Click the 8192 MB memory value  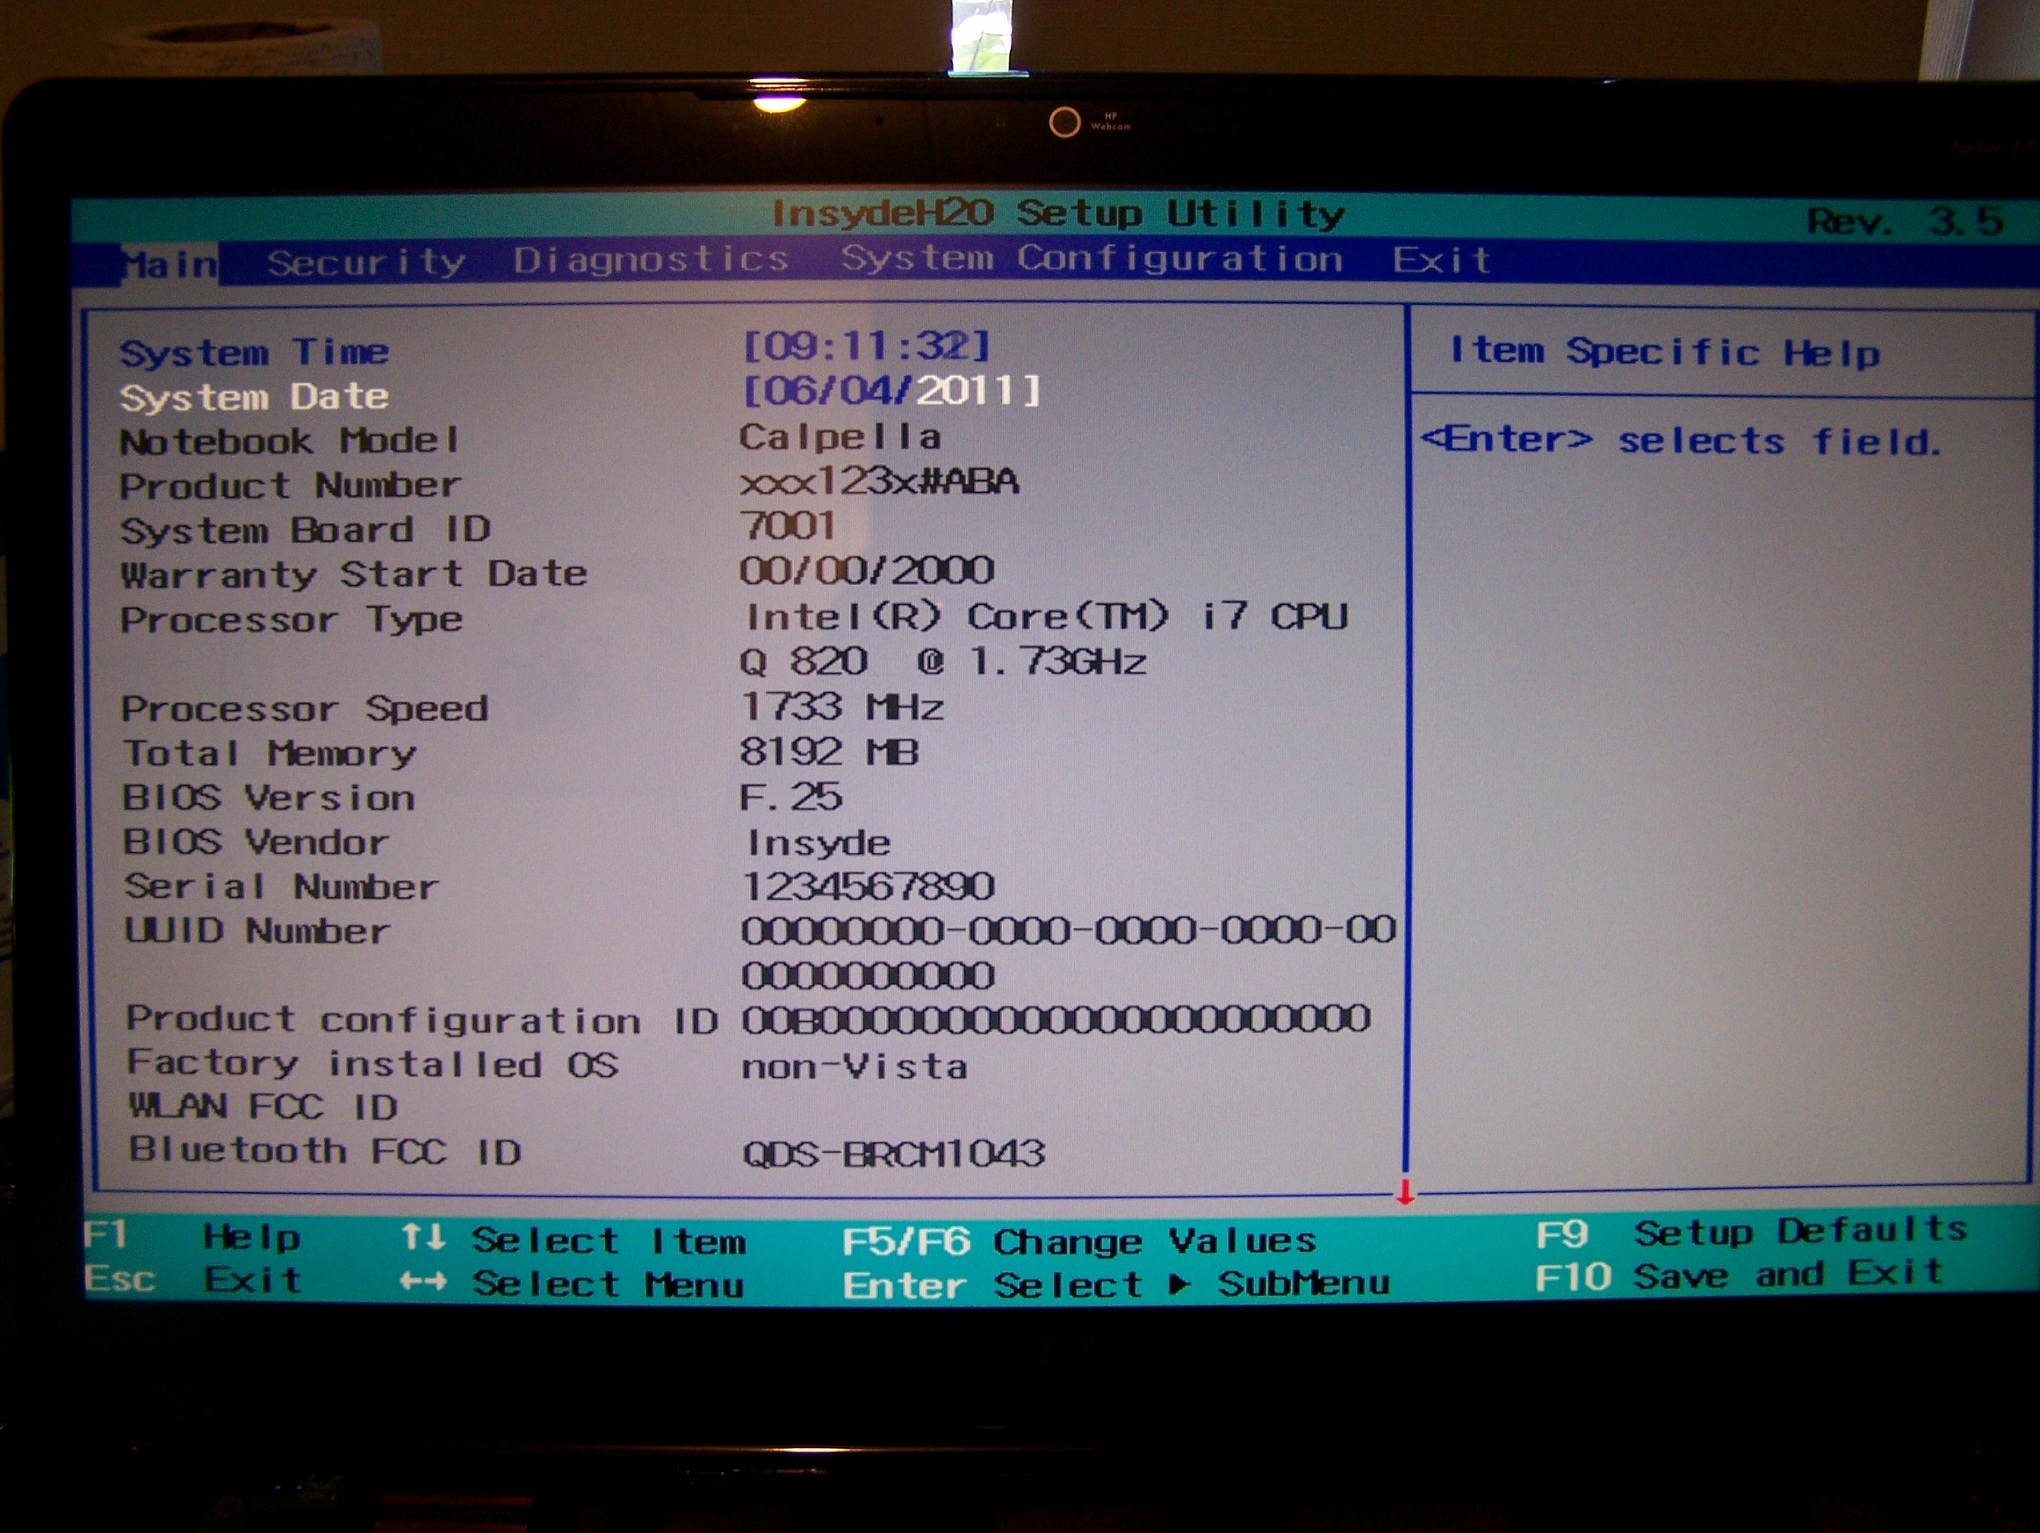830,751
